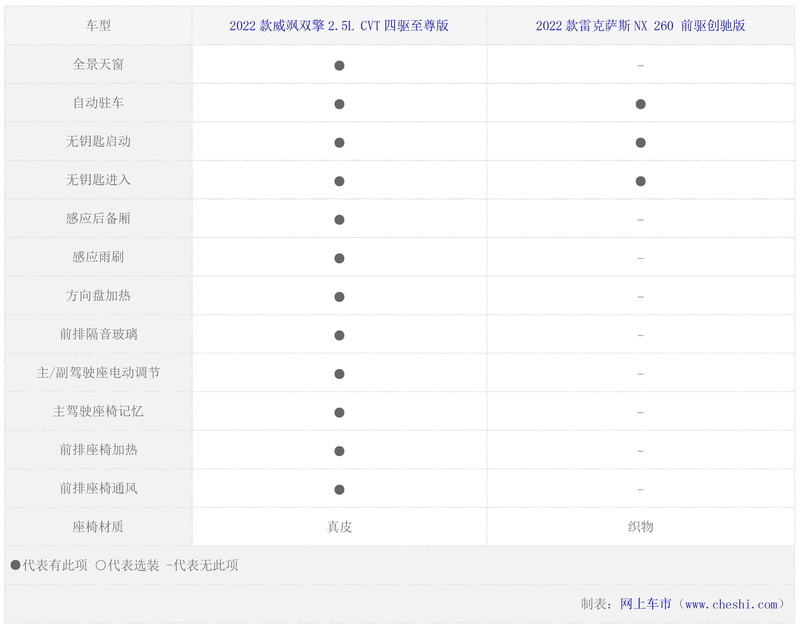Viewport: 800px width, 629px height.
Task: Open the 2022款威飒双擎 2.5L CVT 四驱至尊版 link
Action: pyautogui.click(x=339, y=26)
